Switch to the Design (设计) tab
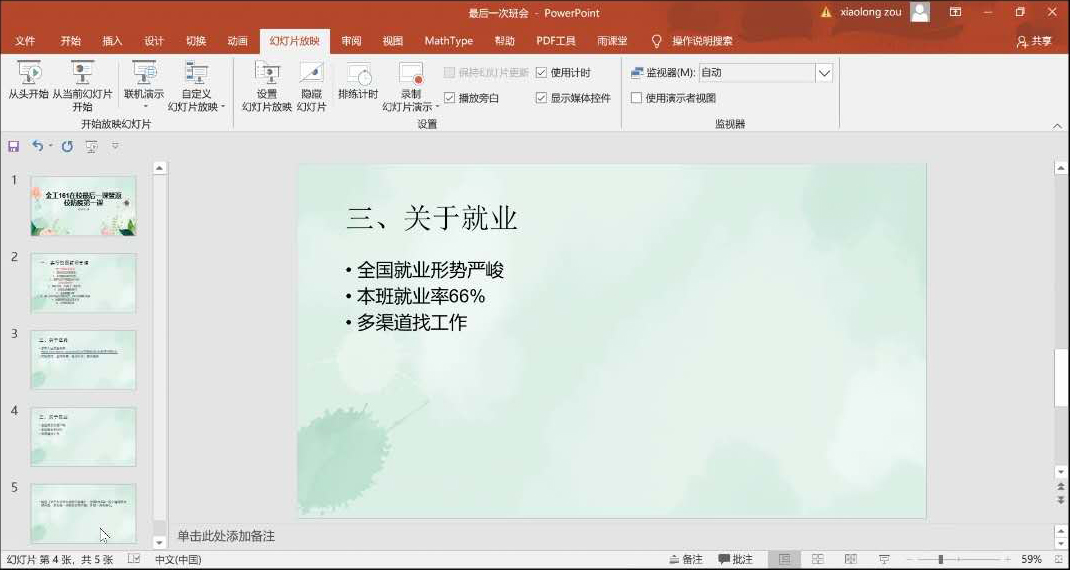 pyautogui.click(x=154, y=41)
